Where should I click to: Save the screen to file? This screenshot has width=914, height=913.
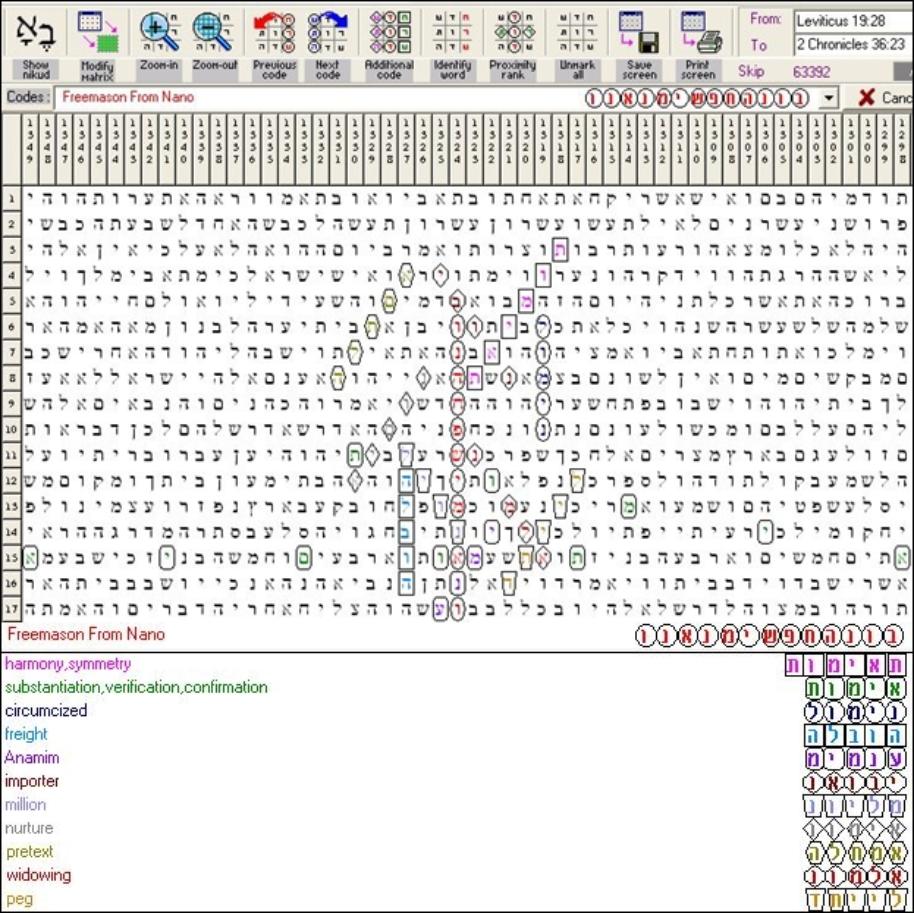point(638,33)
